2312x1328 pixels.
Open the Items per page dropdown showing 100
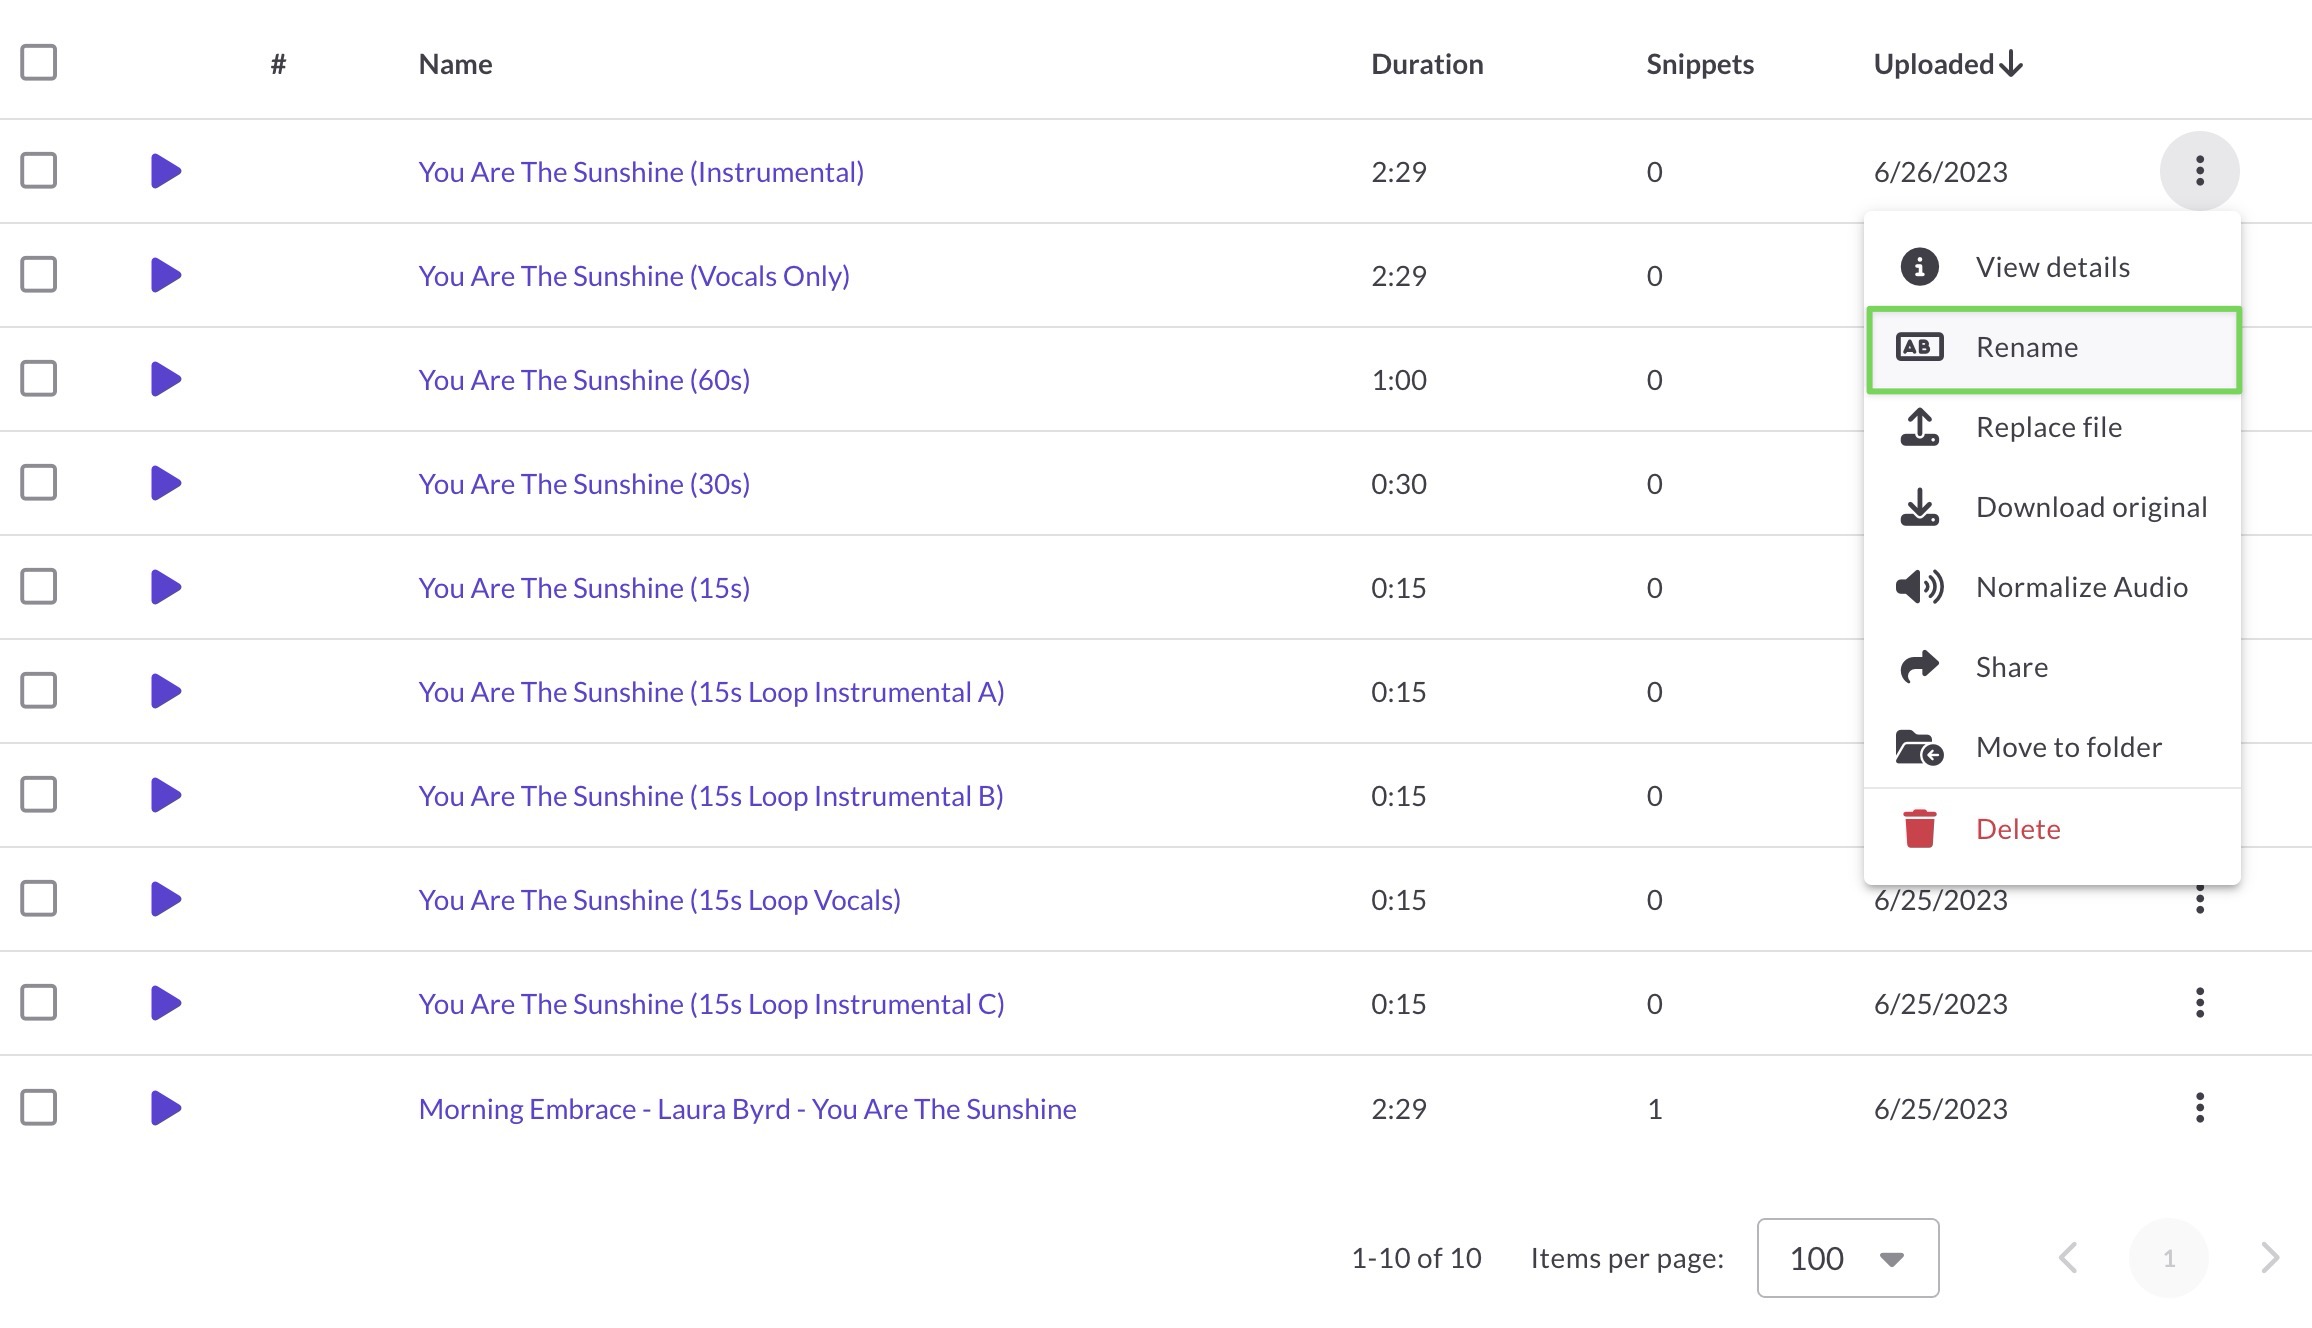[x=1847, y=1258]
